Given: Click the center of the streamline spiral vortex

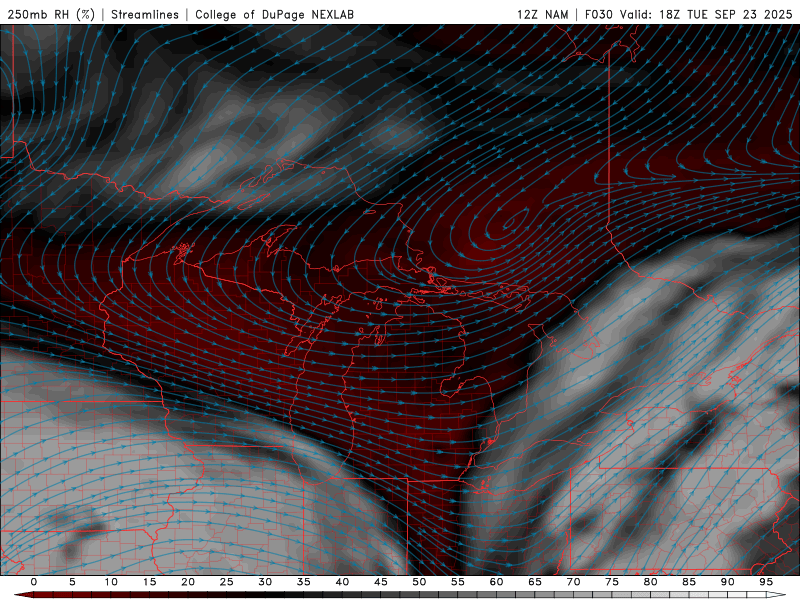Looking at the screenshot, I should point(508,222).
